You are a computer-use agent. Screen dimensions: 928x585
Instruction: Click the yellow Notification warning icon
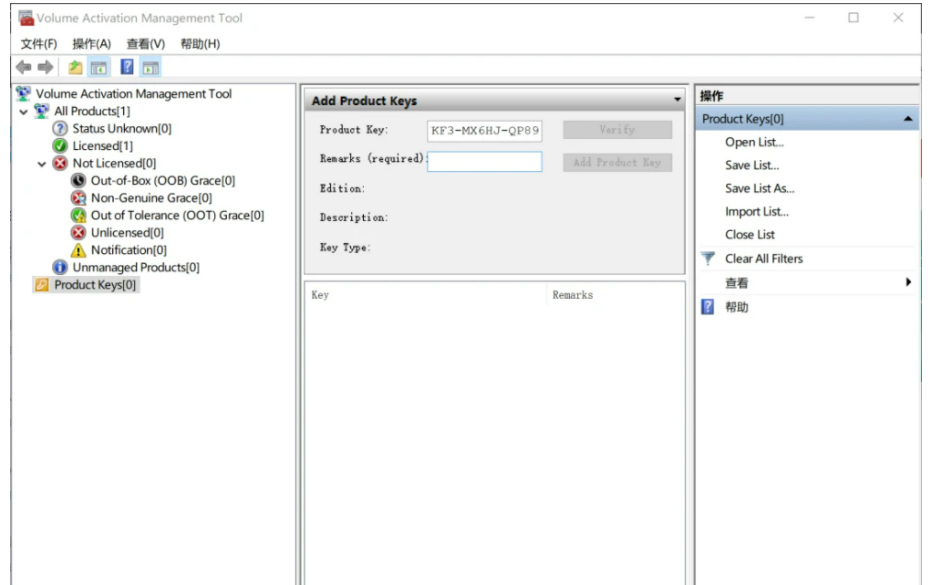point(78,250)
